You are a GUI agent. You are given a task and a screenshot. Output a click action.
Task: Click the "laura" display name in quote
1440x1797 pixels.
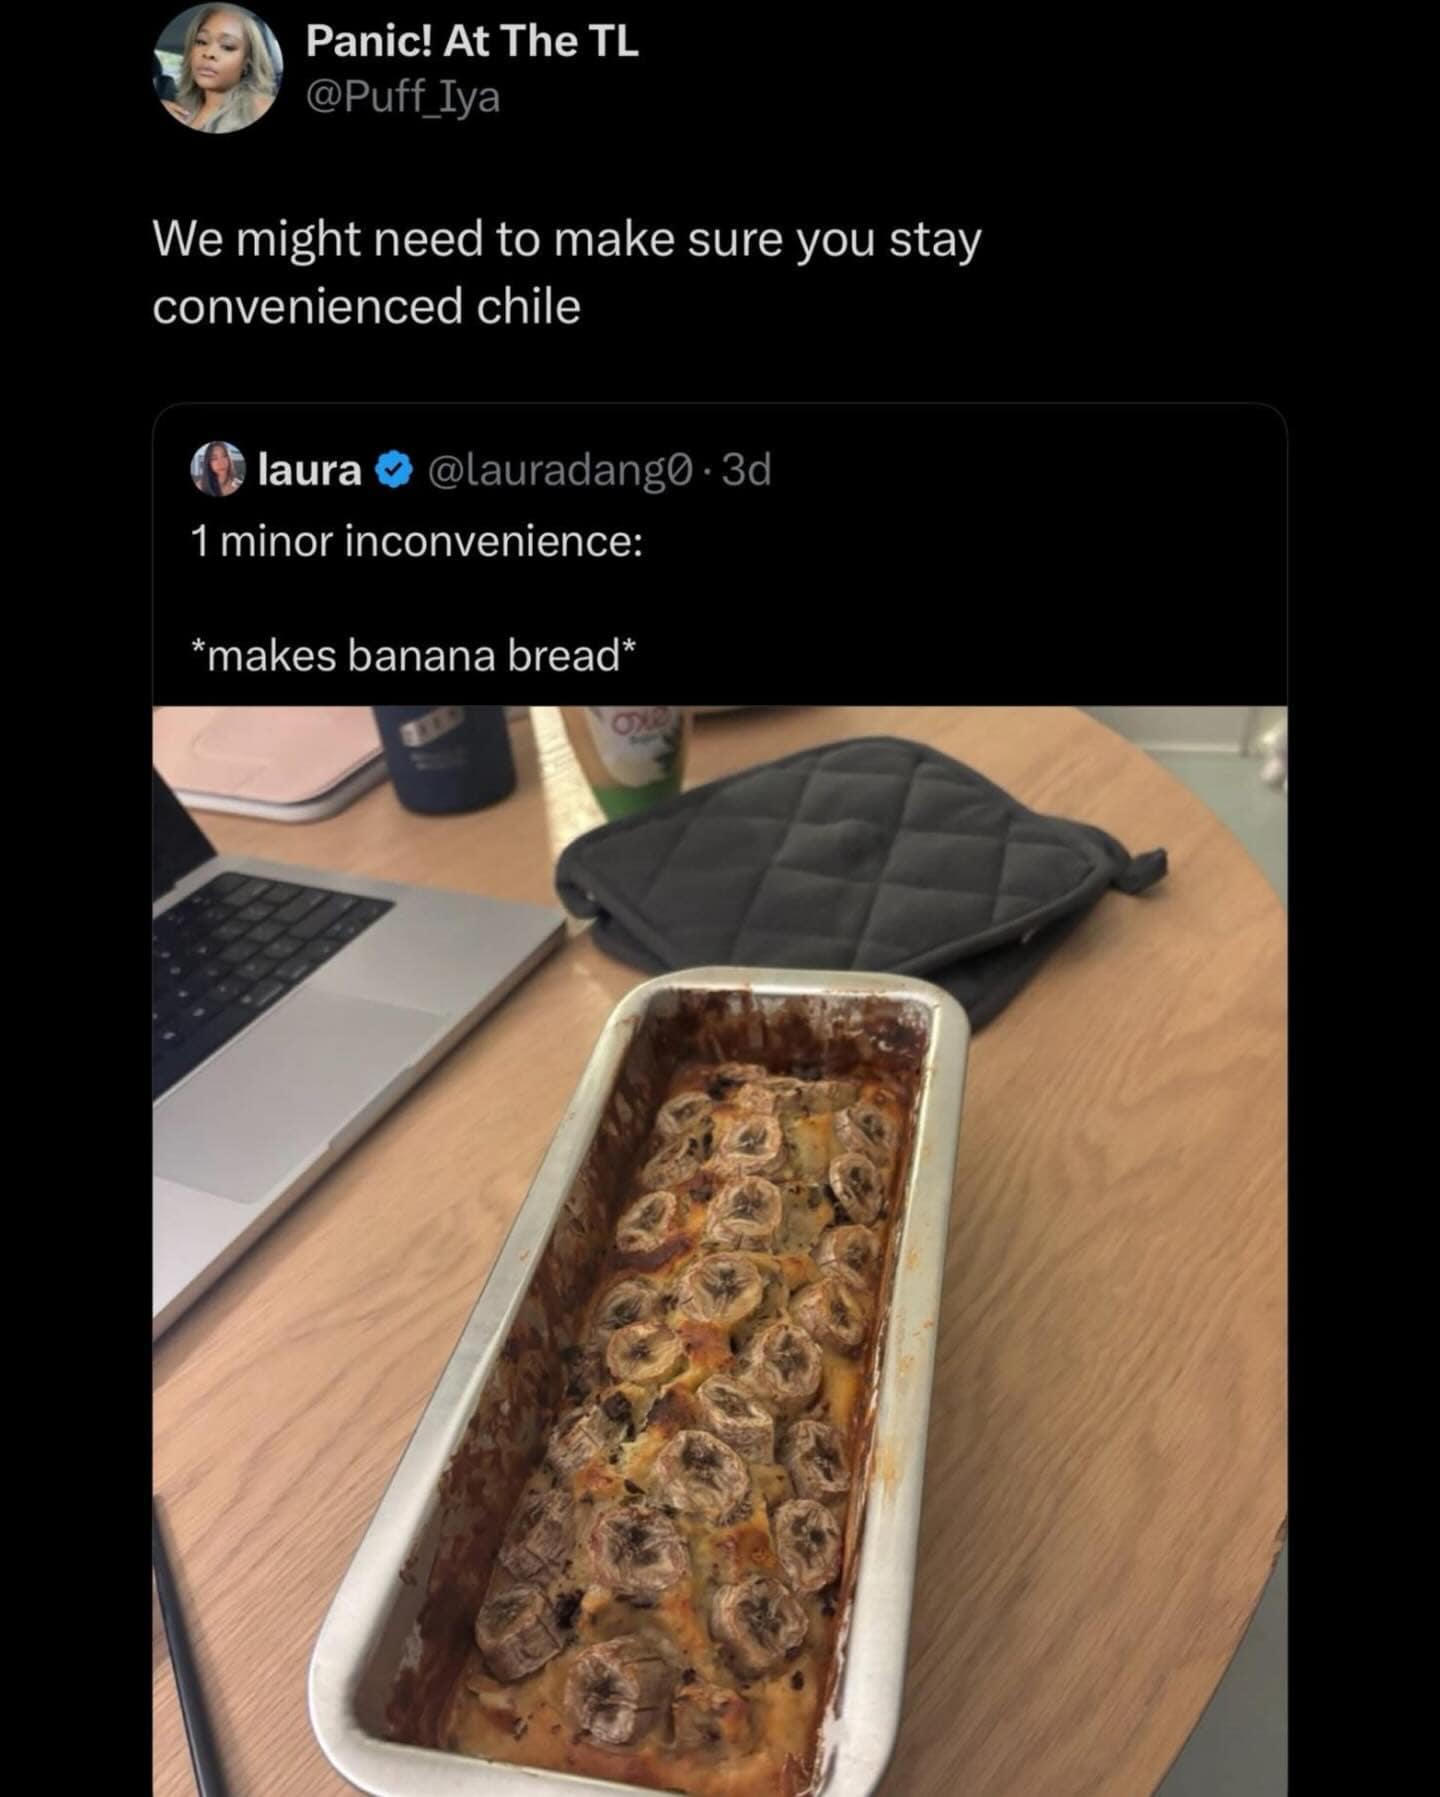click(310, 469)
